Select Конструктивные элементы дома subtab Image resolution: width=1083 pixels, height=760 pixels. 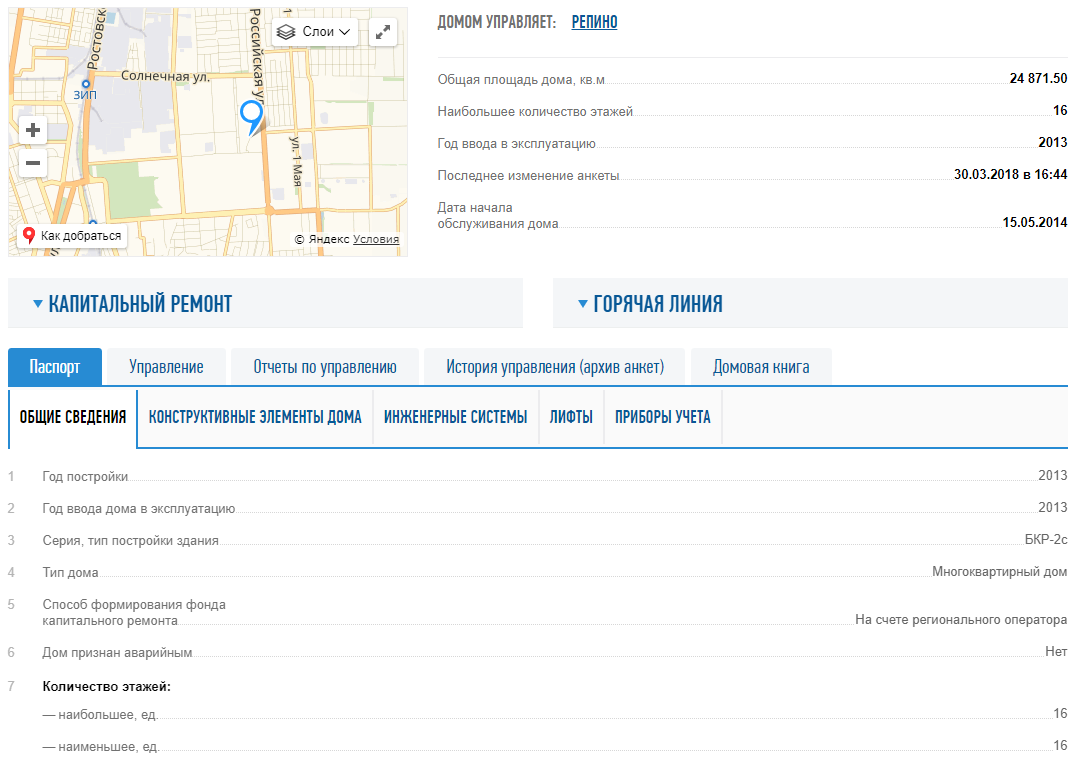coord(255,417)
